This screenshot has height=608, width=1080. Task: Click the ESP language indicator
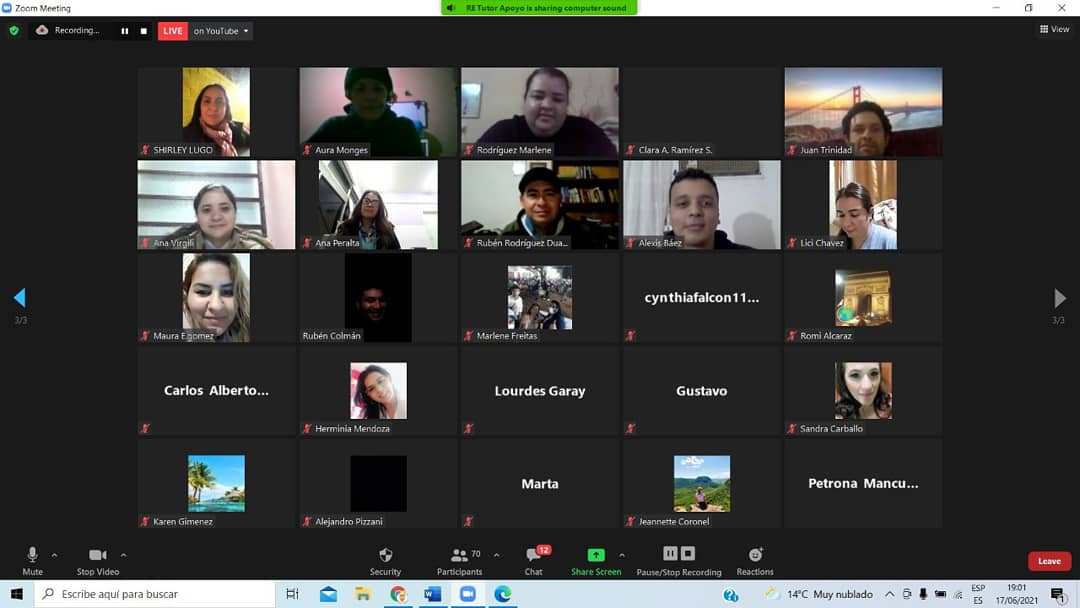pyautogui.click(x=978, y=594)
